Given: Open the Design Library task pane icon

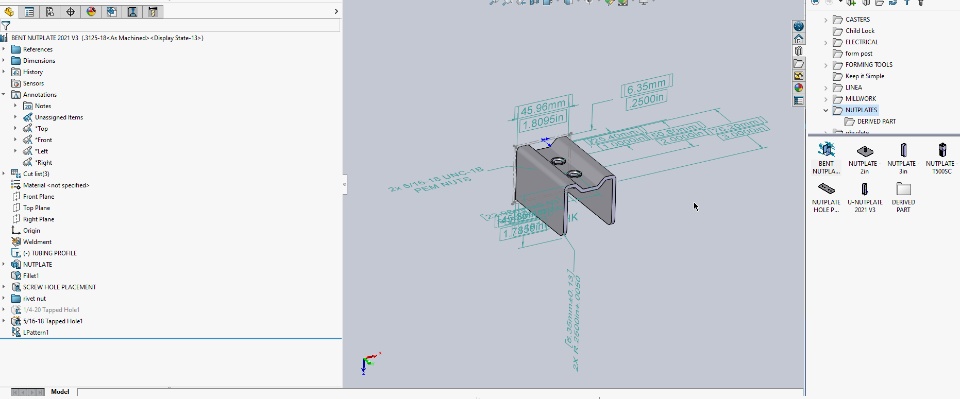Looking at the screenshot, I should click(798, 51).
